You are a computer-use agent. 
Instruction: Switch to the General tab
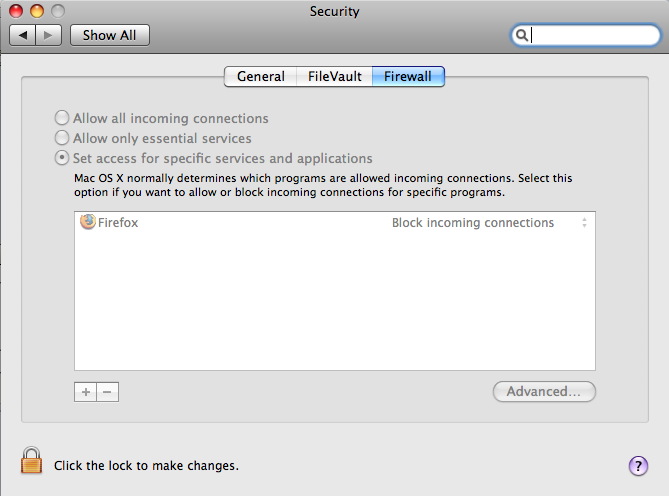(x=260, y=76)
